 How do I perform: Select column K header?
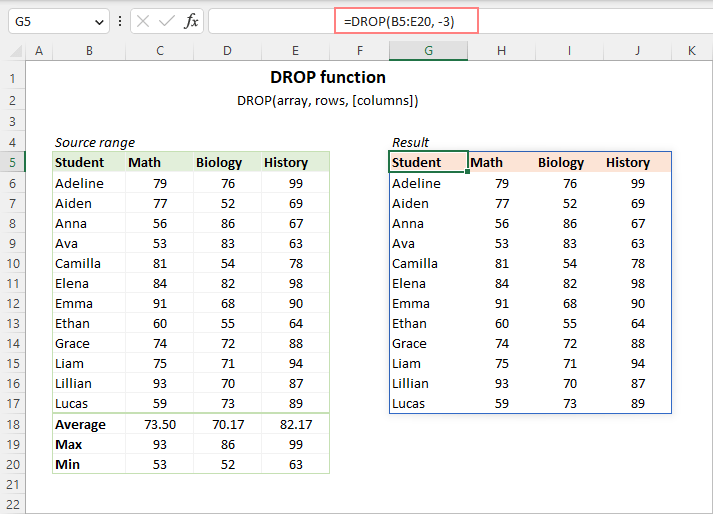(692, 50)
